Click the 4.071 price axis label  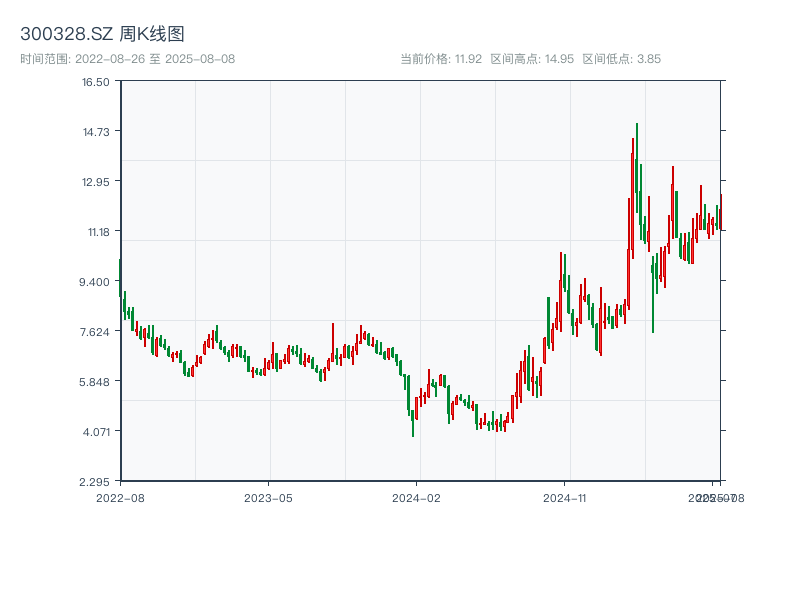pos(95,432)
